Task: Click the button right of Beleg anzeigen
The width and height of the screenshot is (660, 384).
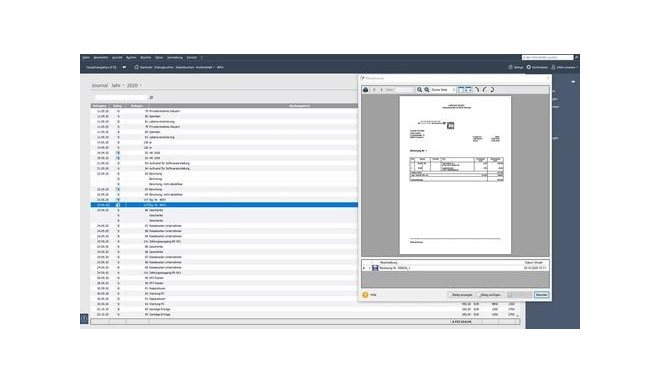Action: click(x=490, y=295)
